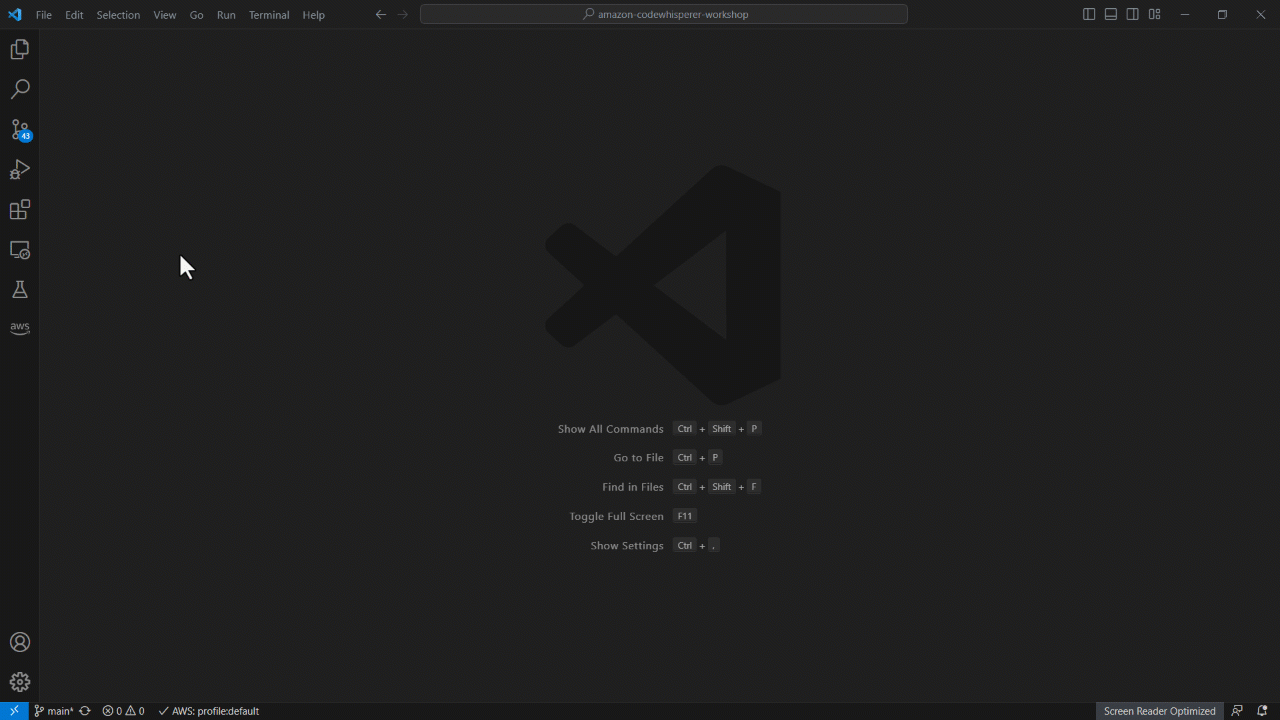
Task: Toggle the Secondary Side Bar
Action: pyautogui.click(x=1132, y=14)
